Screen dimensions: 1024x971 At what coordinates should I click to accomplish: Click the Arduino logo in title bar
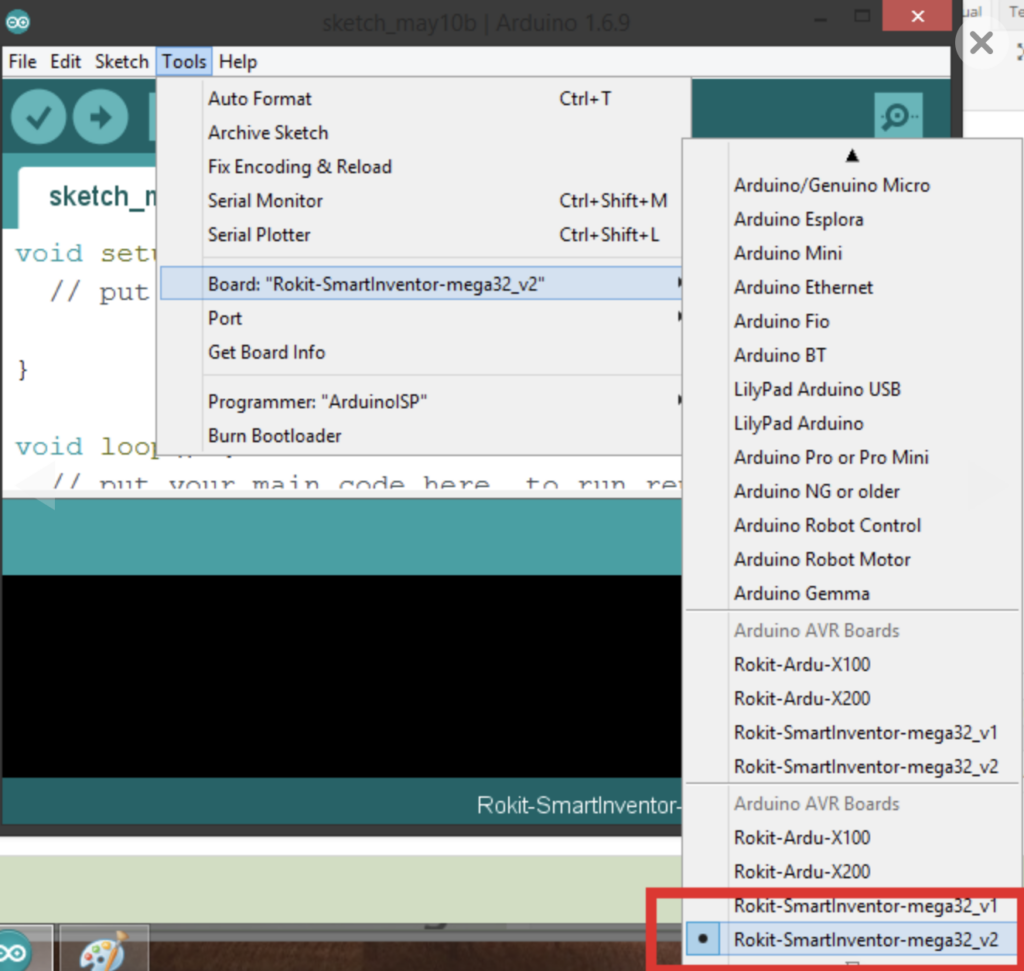[18, 22]
